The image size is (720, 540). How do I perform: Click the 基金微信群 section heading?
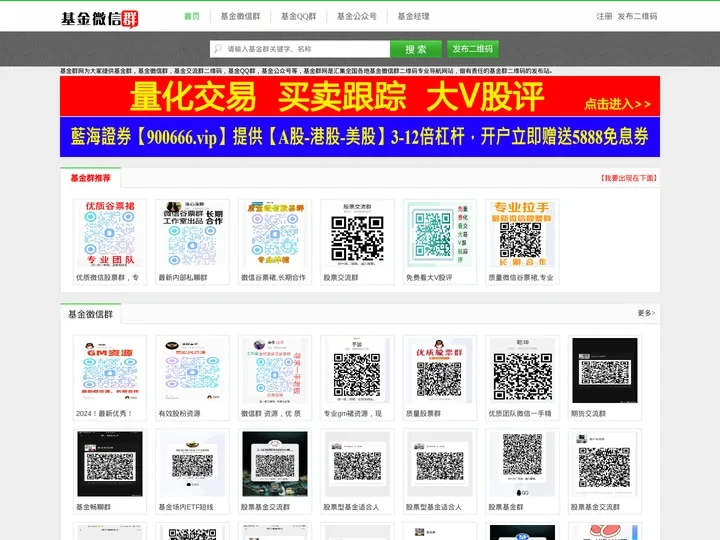[x=90, y=314]
